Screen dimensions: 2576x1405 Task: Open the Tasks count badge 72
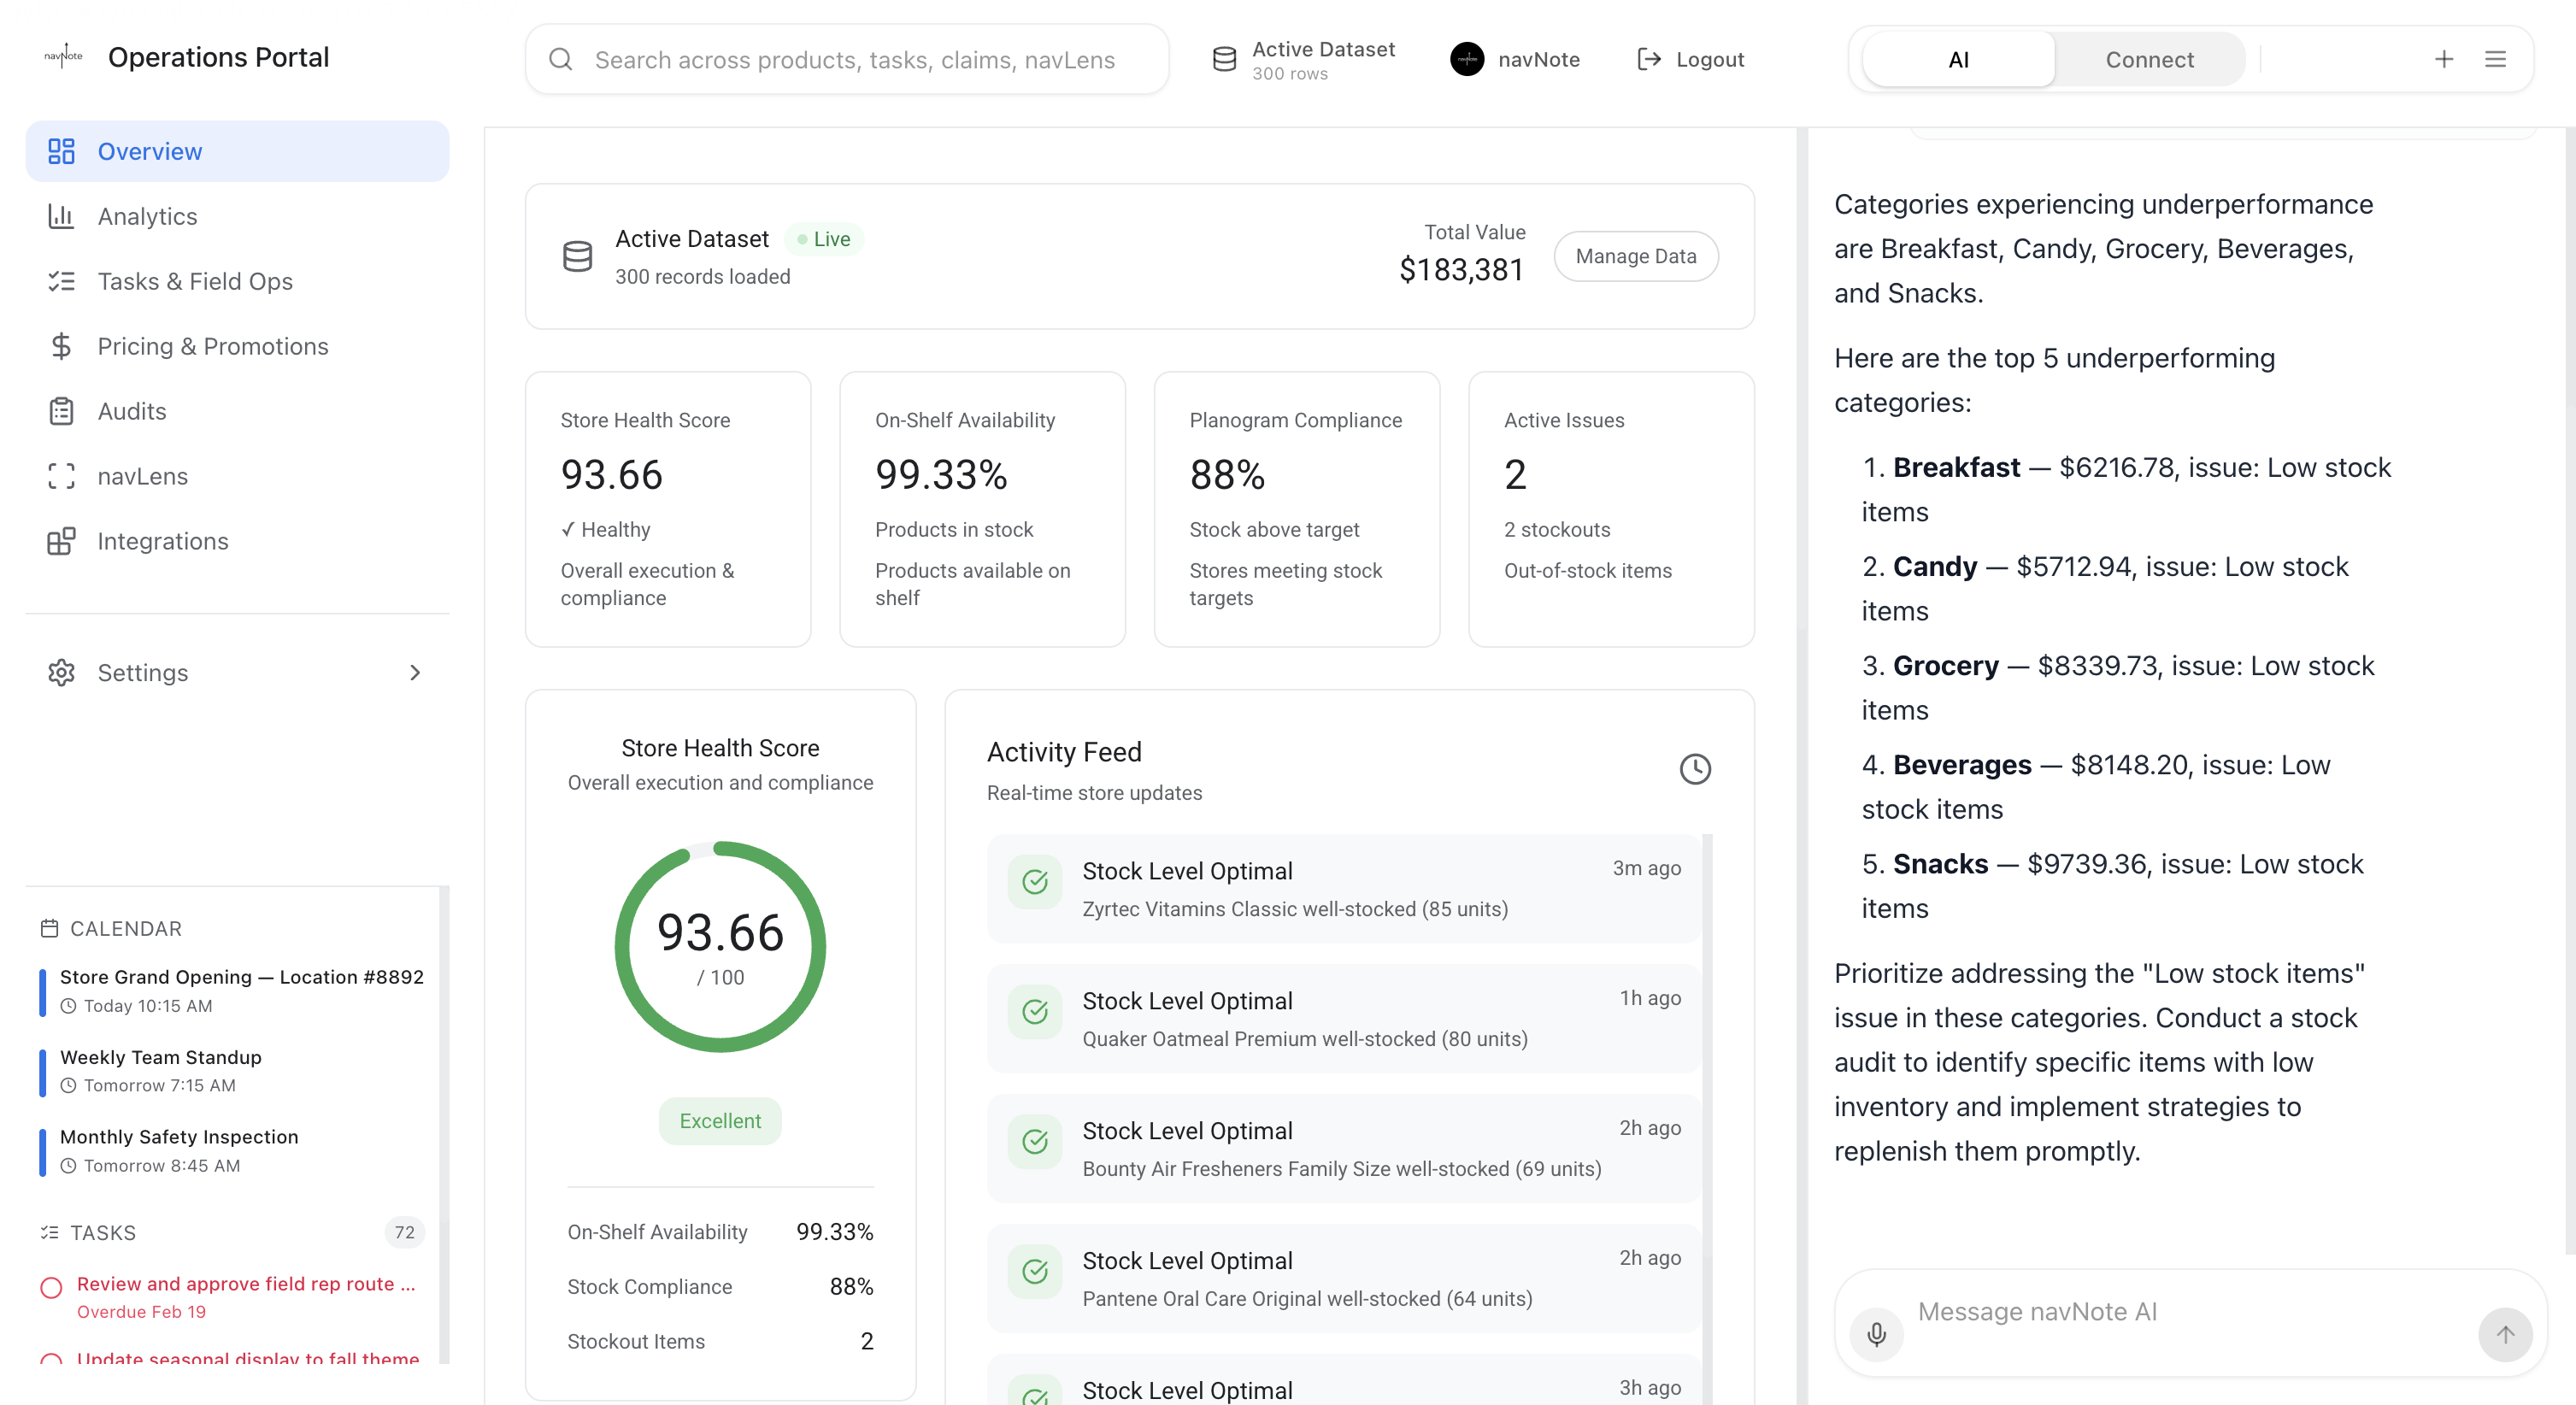tap(404, 1232)
